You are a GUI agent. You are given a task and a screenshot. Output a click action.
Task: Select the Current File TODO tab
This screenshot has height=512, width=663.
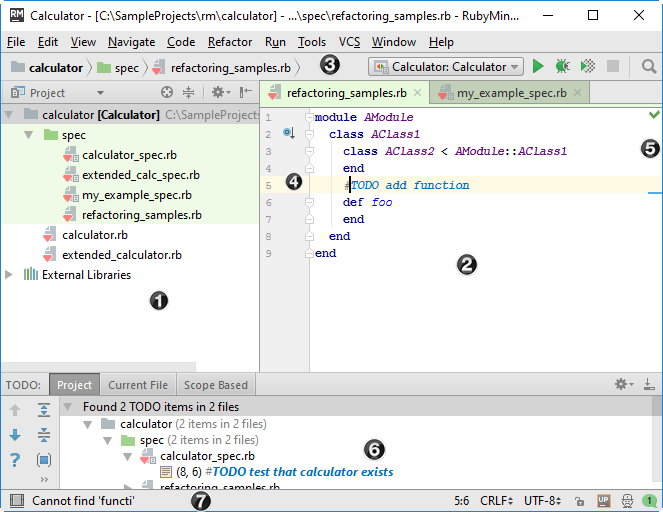[138, 385]
